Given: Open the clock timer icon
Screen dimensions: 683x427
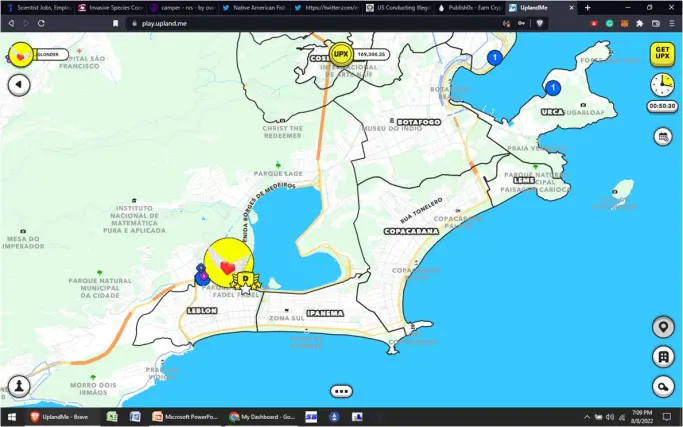Looking at the screenshot, I should click(662, 85).
